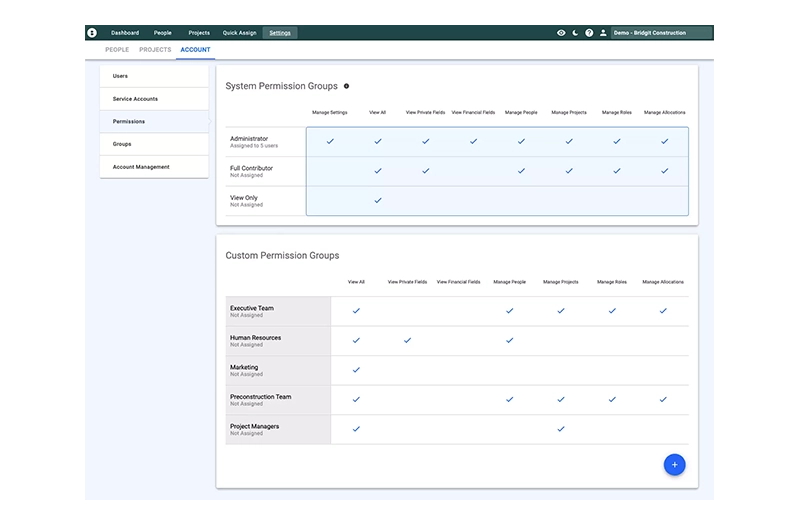800x525 pixels.
Task: Toggle Human Resources View Private Fields checkmark
Action: tap(407, 340)
